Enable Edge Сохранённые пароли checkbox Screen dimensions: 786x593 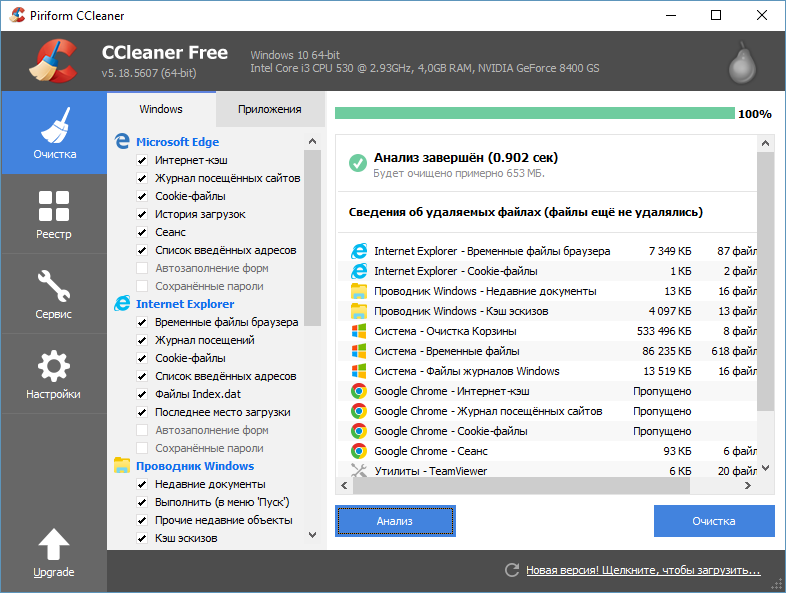(x=142, y=286)
